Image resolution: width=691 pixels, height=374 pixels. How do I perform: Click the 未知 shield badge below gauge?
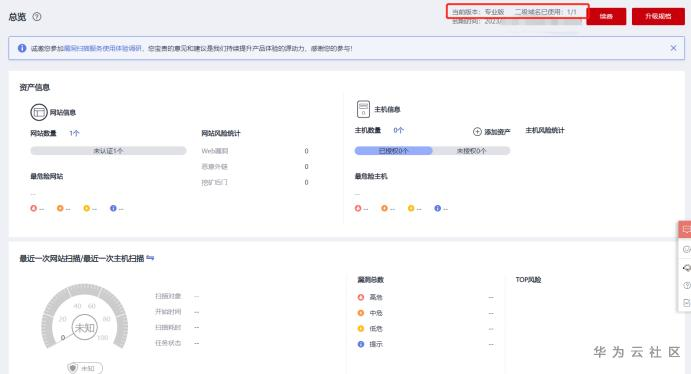(x=85, y=368)
